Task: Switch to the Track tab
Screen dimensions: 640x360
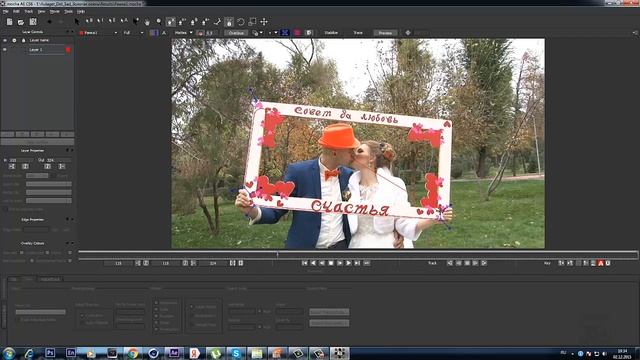Action: point(28,279)
